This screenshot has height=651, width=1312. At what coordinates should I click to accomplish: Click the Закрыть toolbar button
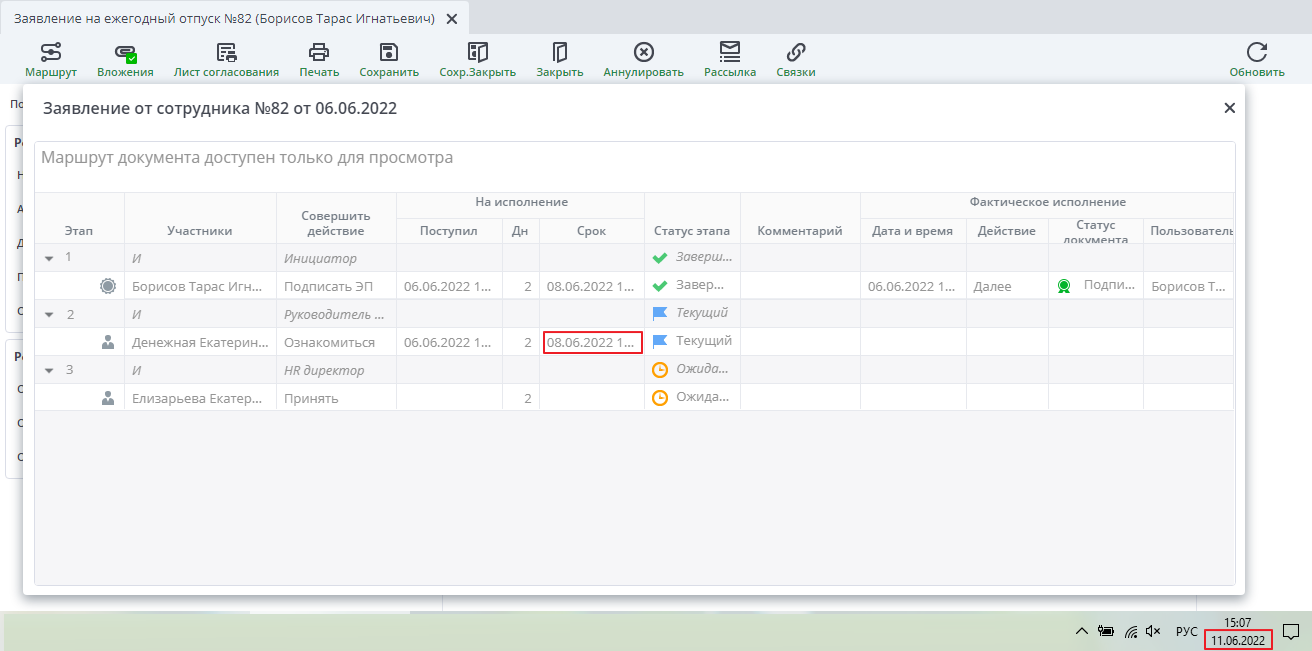point(559,59)
